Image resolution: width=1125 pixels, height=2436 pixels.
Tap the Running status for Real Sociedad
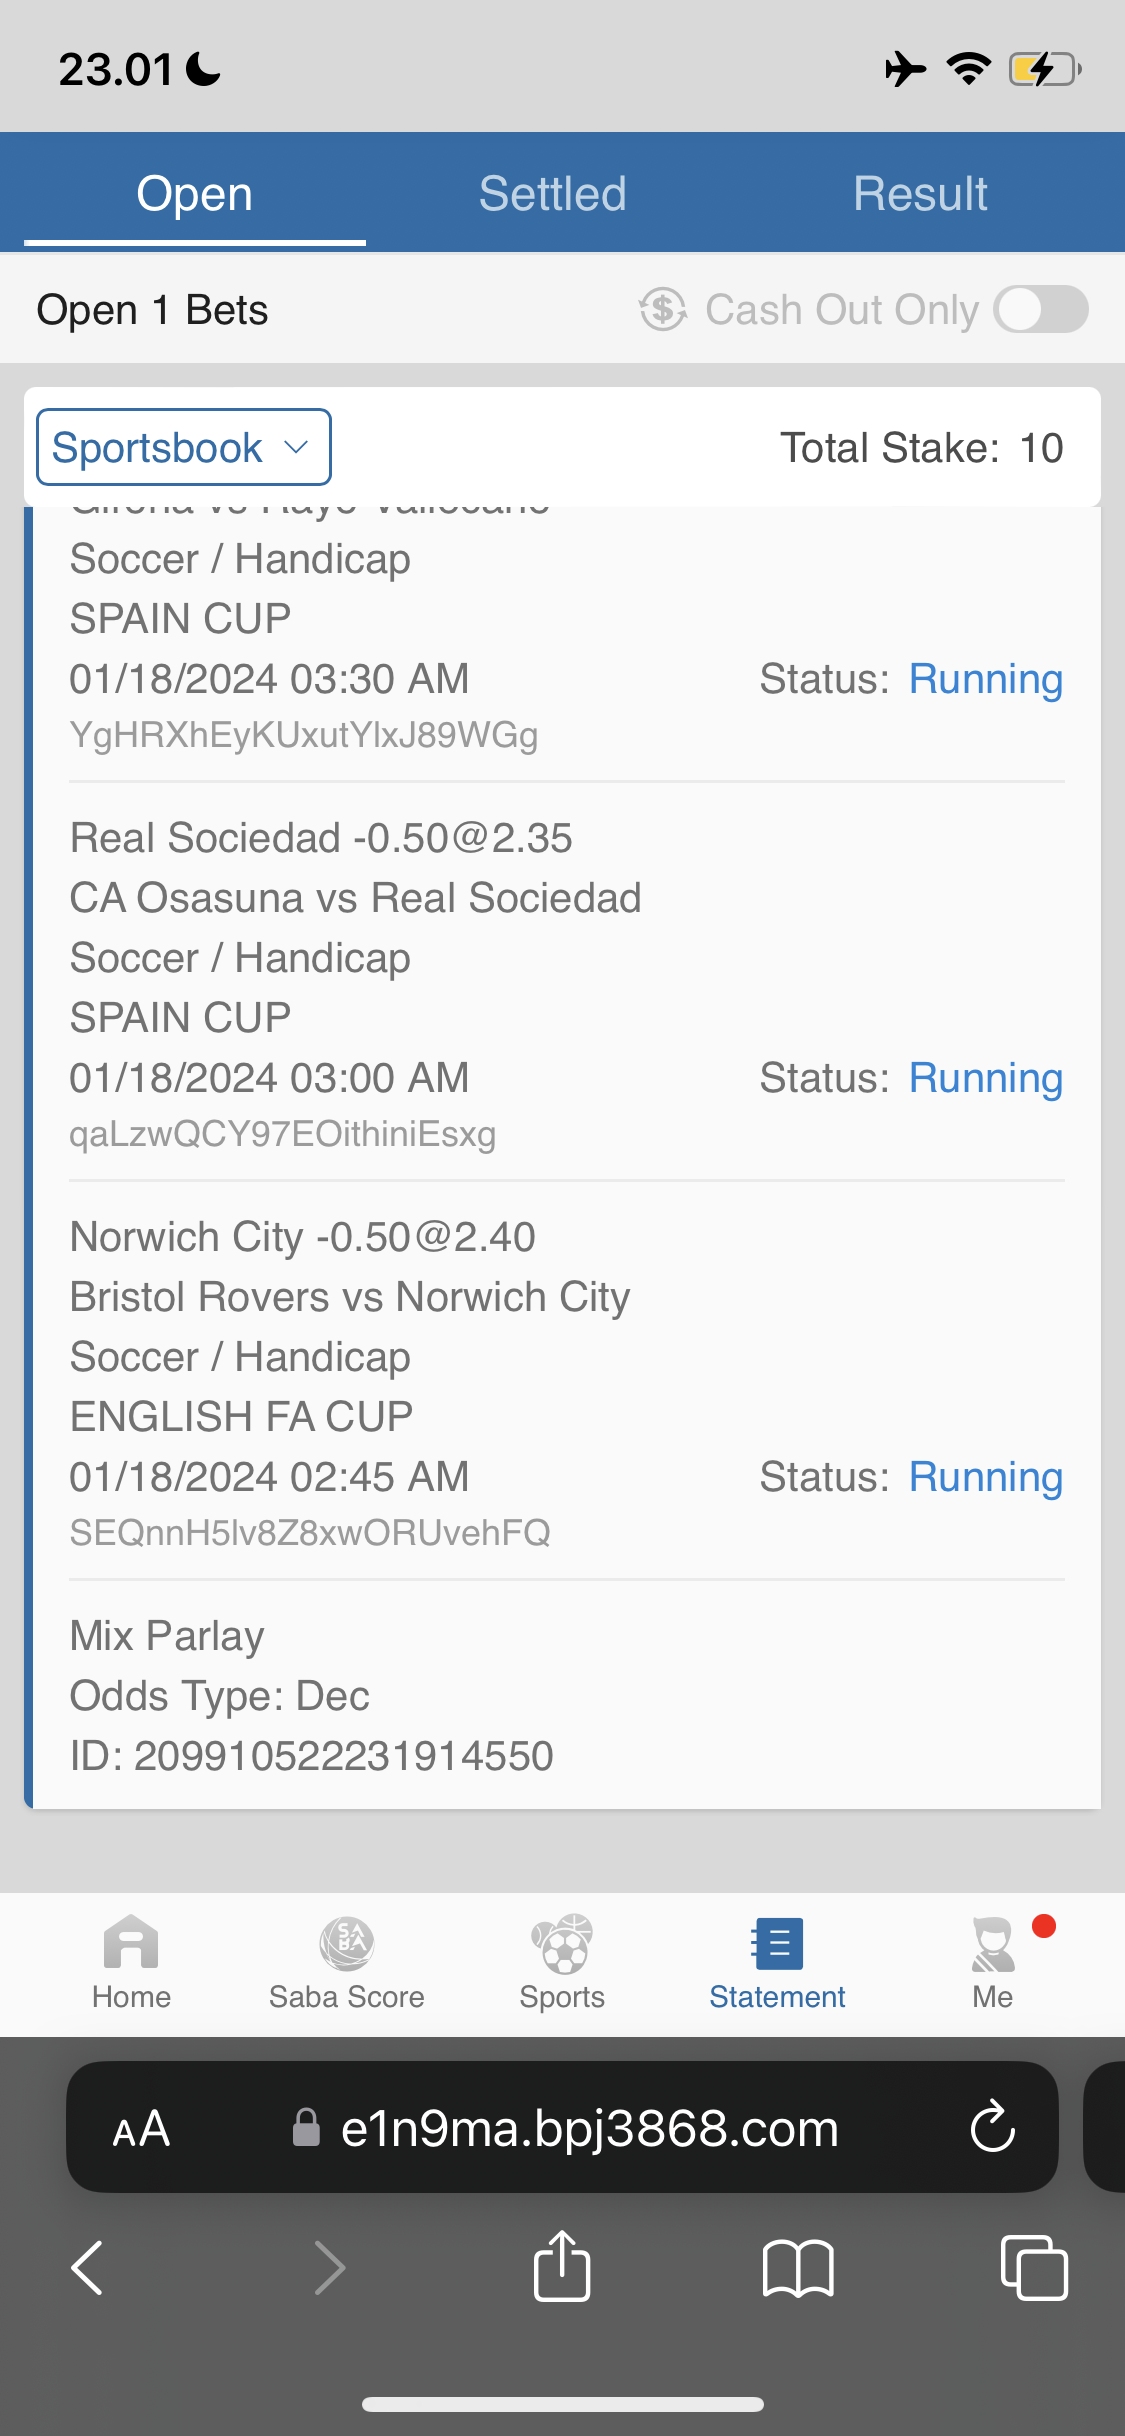[x=985, y=1078]
